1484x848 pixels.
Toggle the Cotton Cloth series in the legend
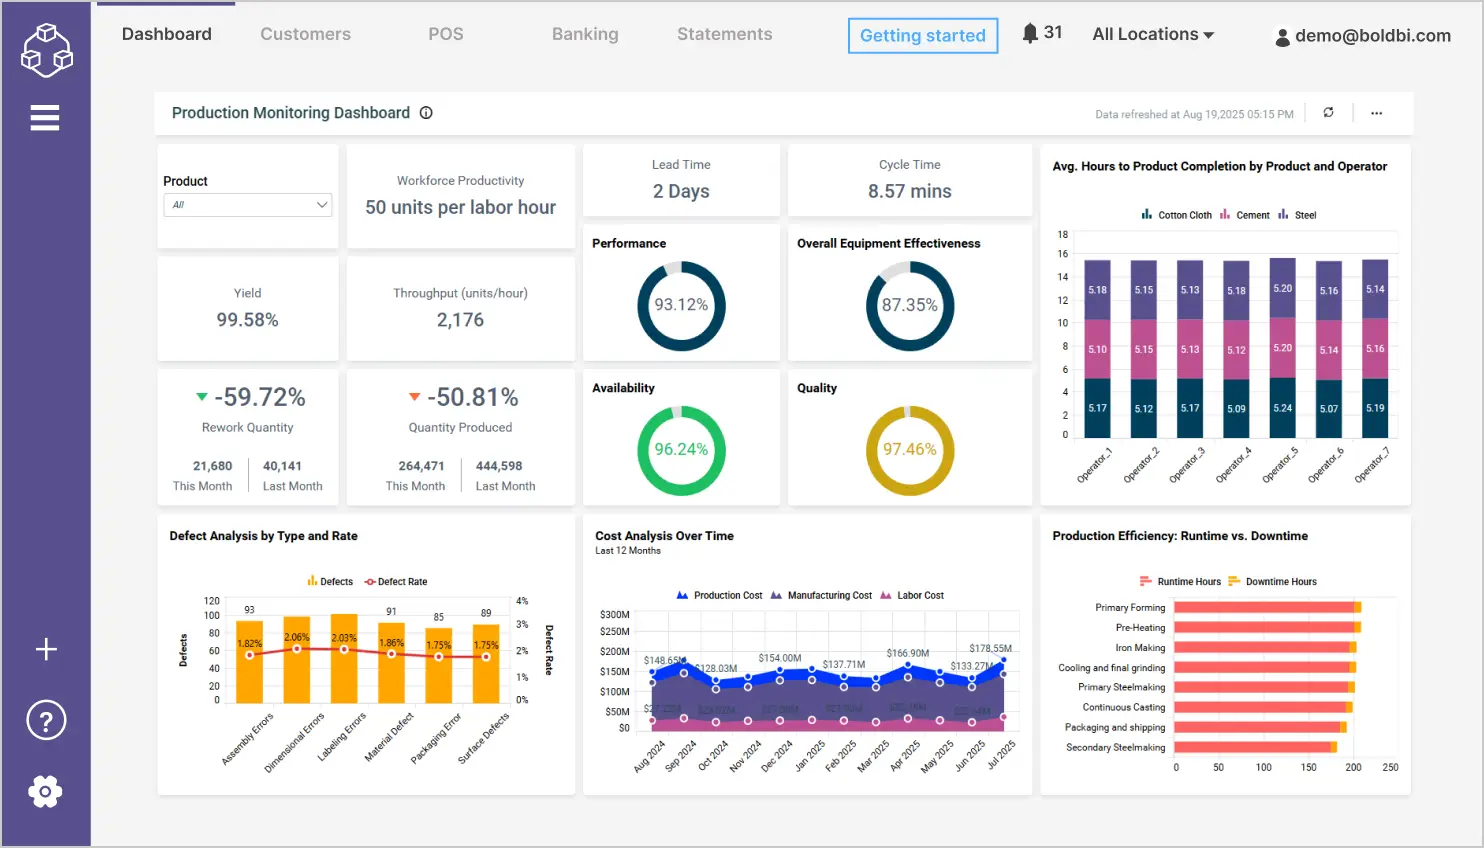pos(1187,214)
